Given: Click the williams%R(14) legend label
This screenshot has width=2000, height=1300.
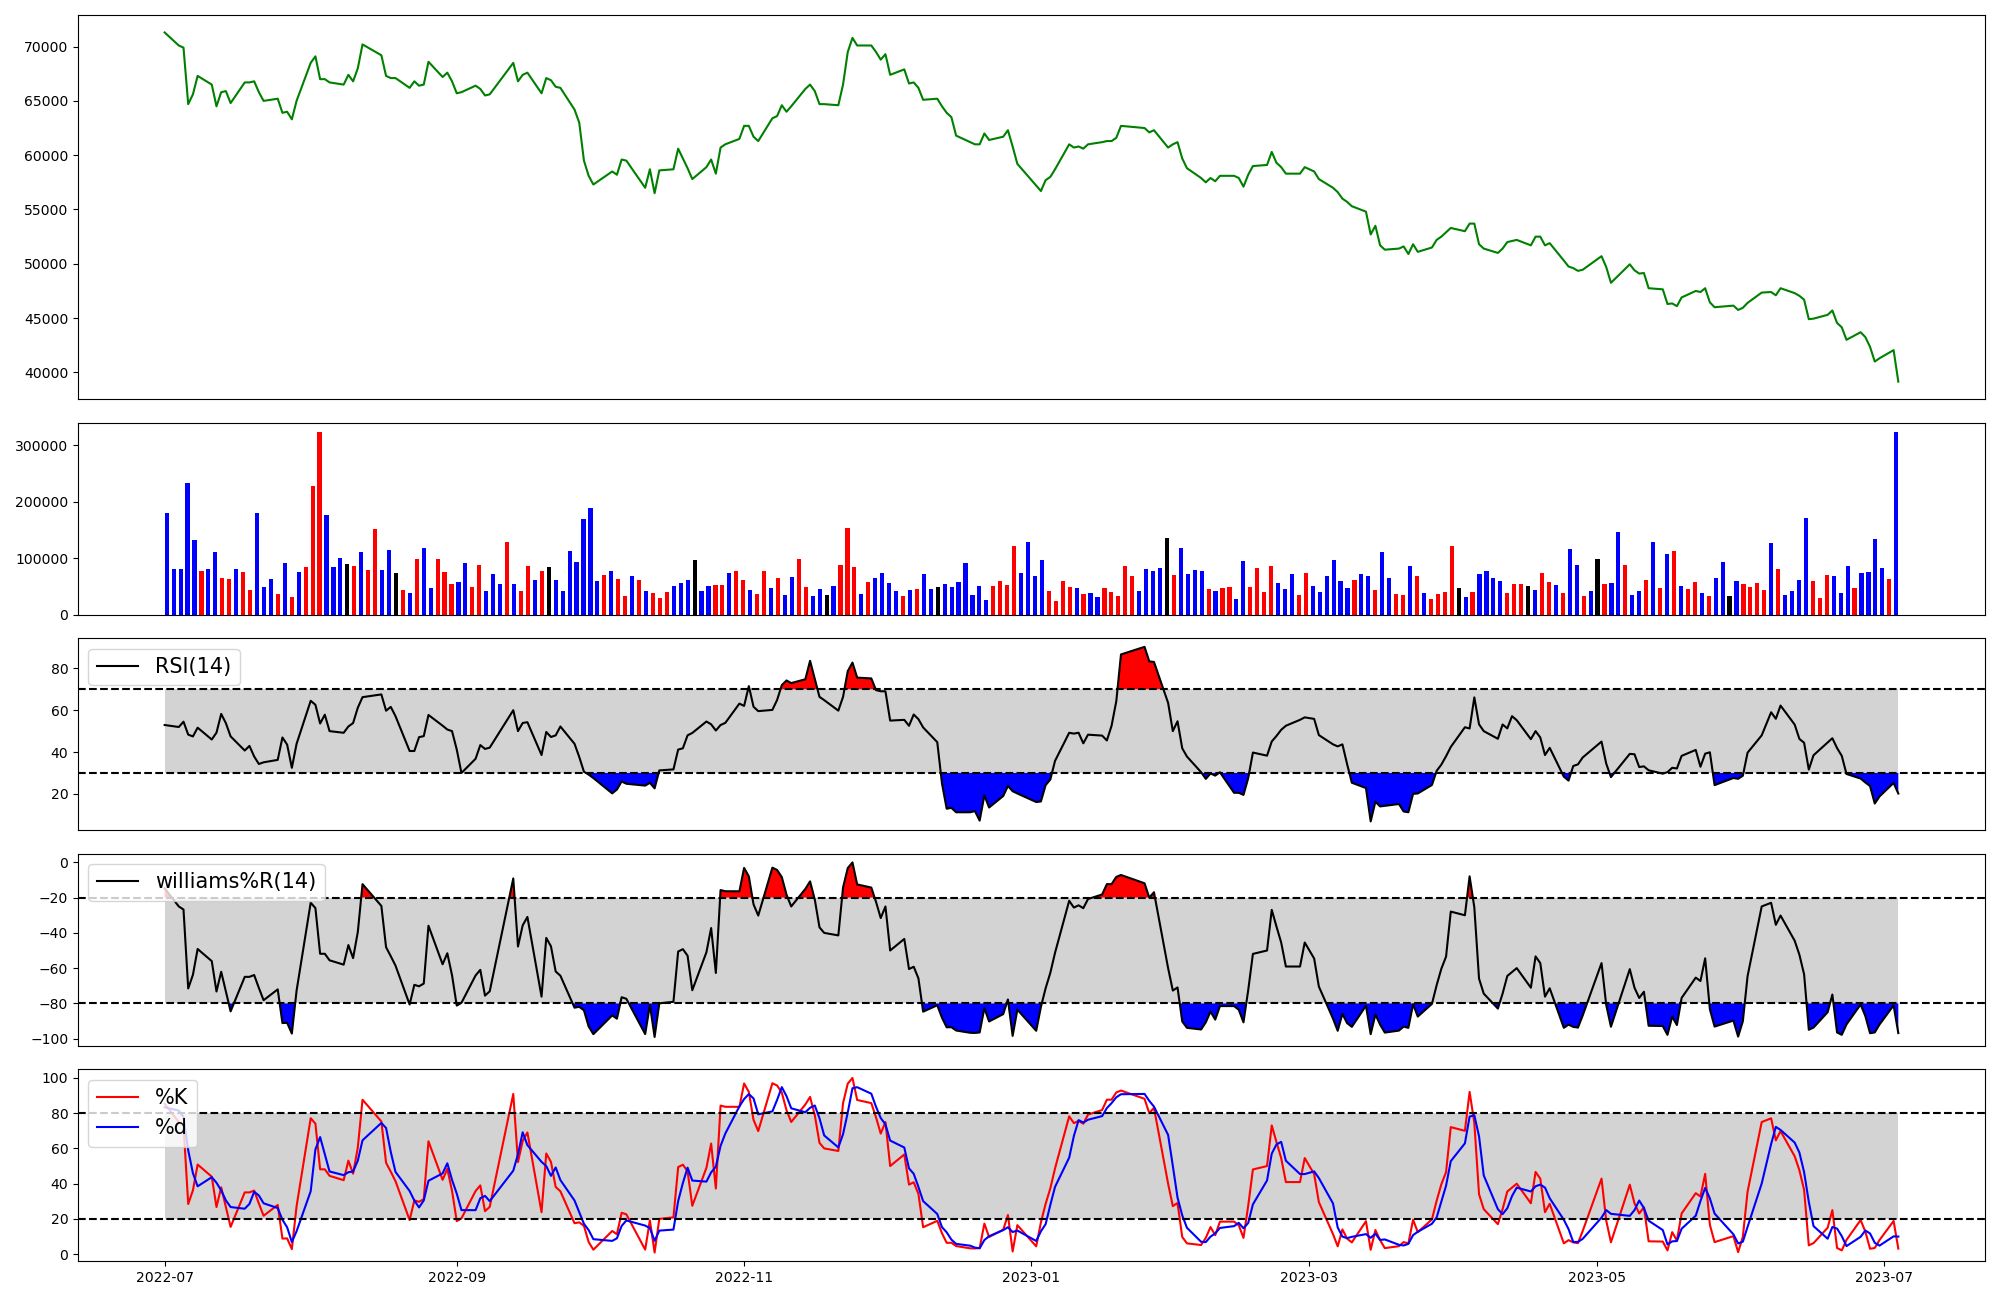Looking at the screenshot, I should [235, 881].
